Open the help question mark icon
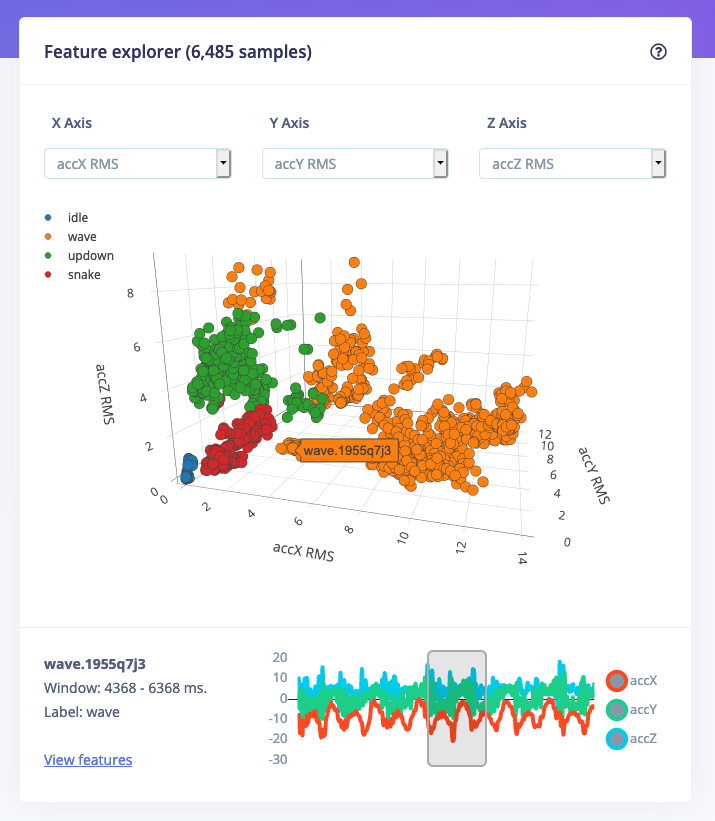Viewport: 715px width, 821px height. click(x=658, y=52)
